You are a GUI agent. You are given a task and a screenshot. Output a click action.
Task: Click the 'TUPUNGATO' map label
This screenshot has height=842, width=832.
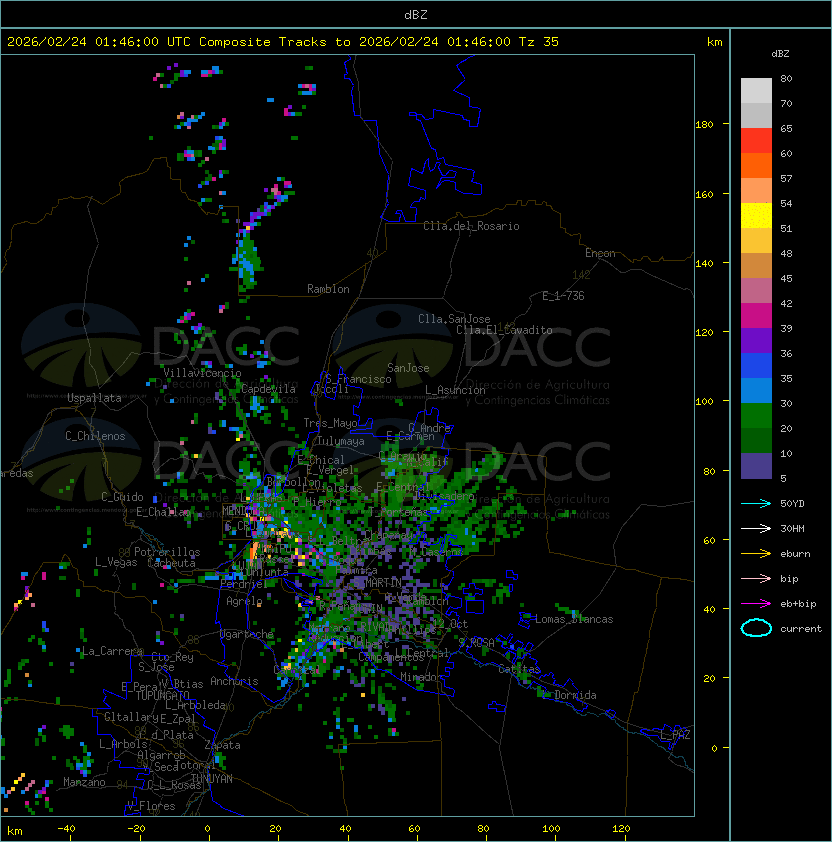tap(162, 695)
